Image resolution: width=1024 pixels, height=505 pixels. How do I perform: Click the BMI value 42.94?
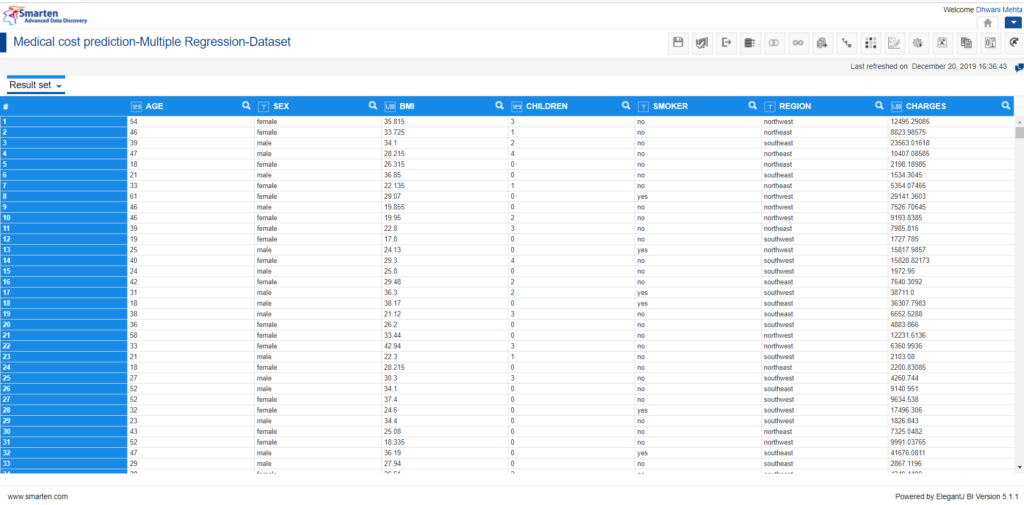(392, 346)
